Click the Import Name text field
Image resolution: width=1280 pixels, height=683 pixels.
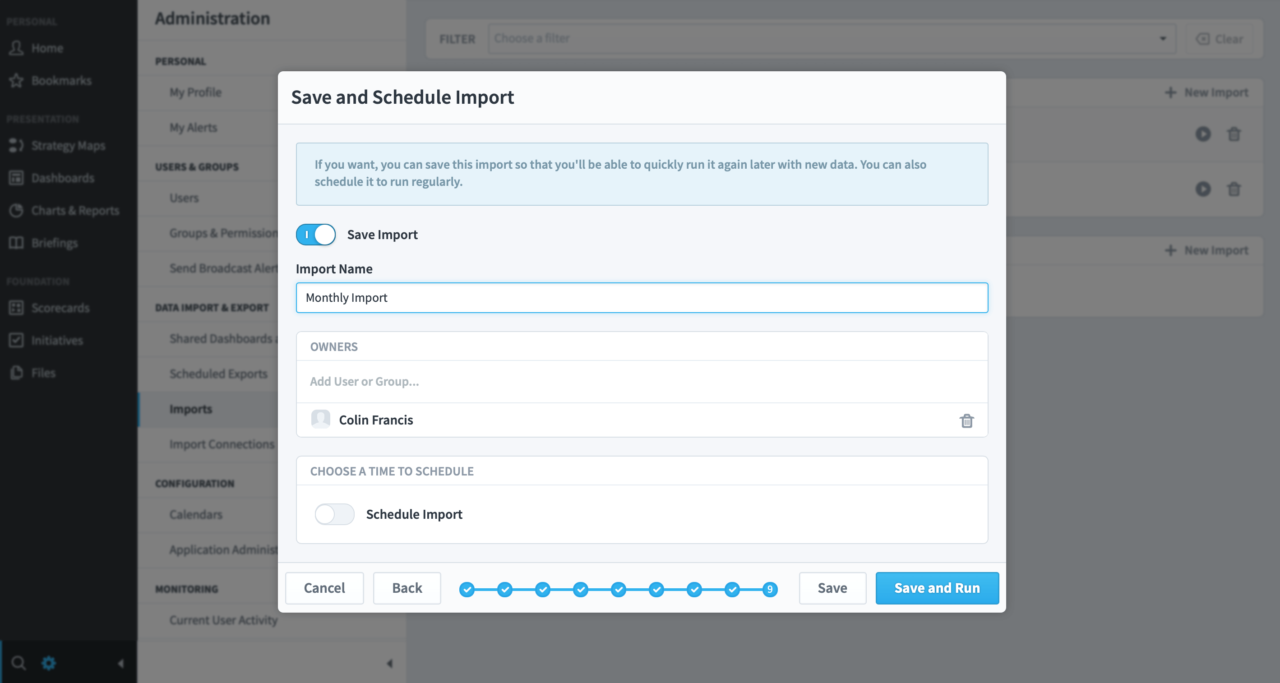(x=641, y=298)
